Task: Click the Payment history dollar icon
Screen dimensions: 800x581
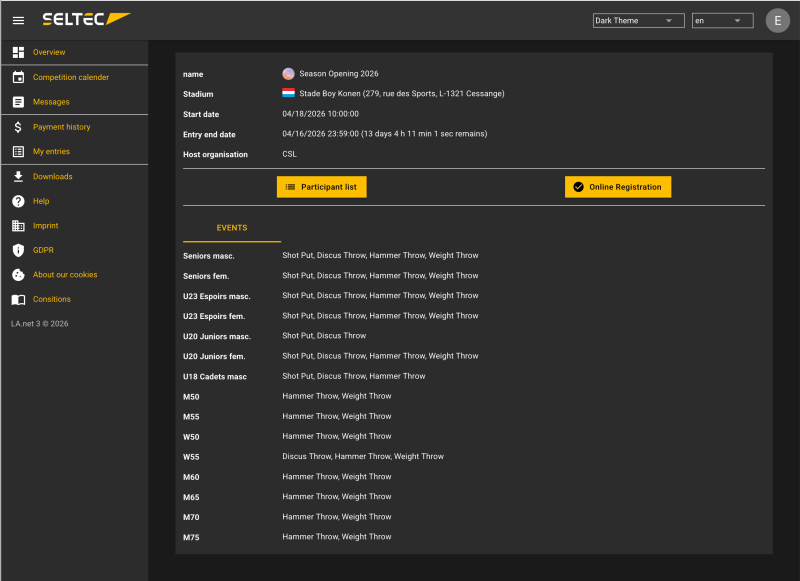Action: [x=18, y=127]
